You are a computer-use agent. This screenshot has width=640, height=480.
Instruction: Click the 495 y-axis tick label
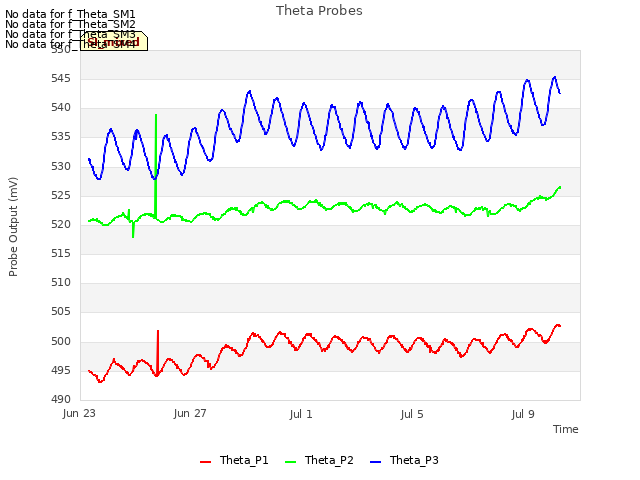click(61, 371)
